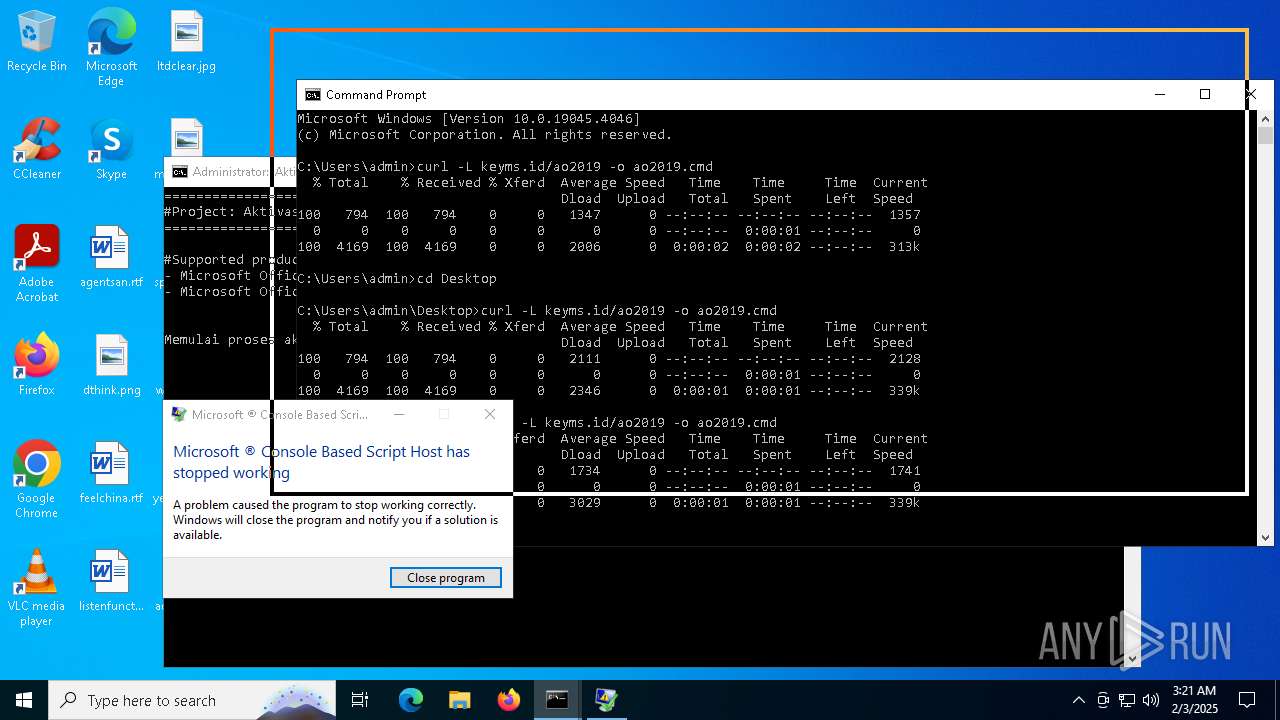Open the notification center icon

[x=1247, y=700]
